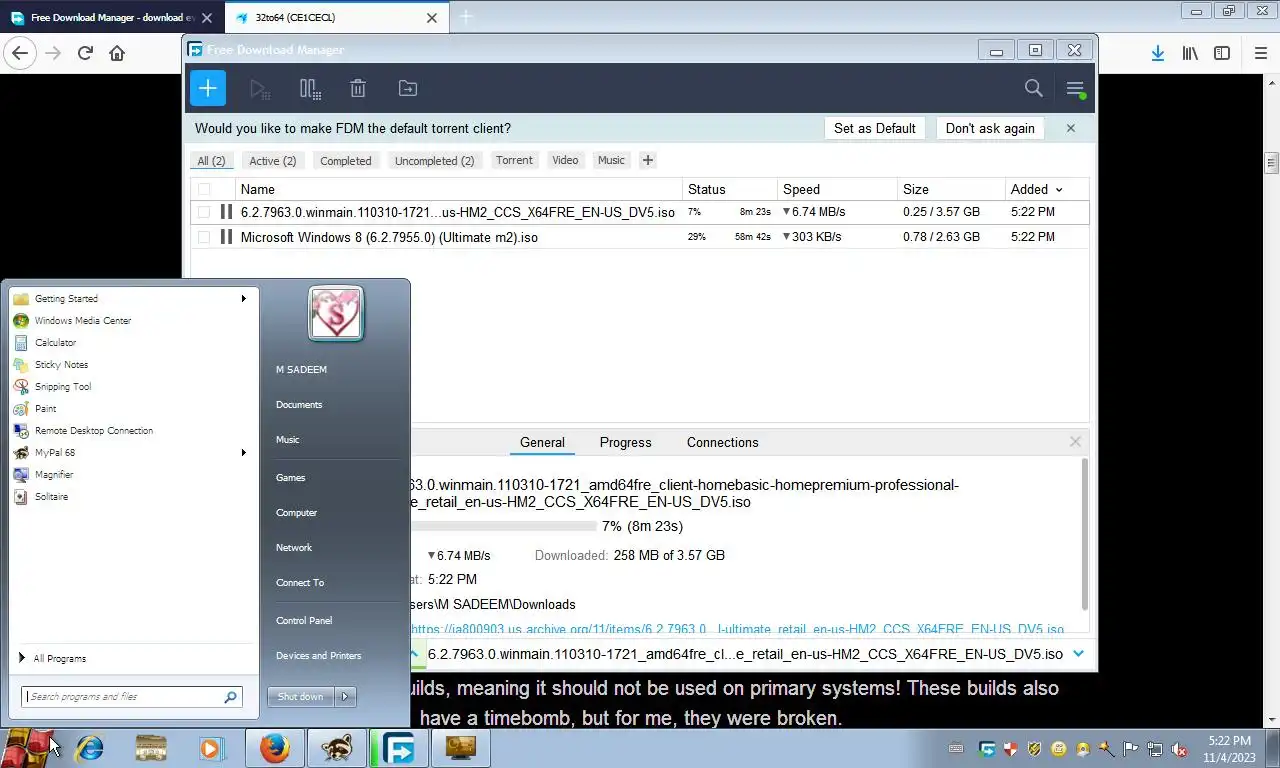Open browser downloads arrow in toolbar
Screen dimensions: 1280x768
1157,54
